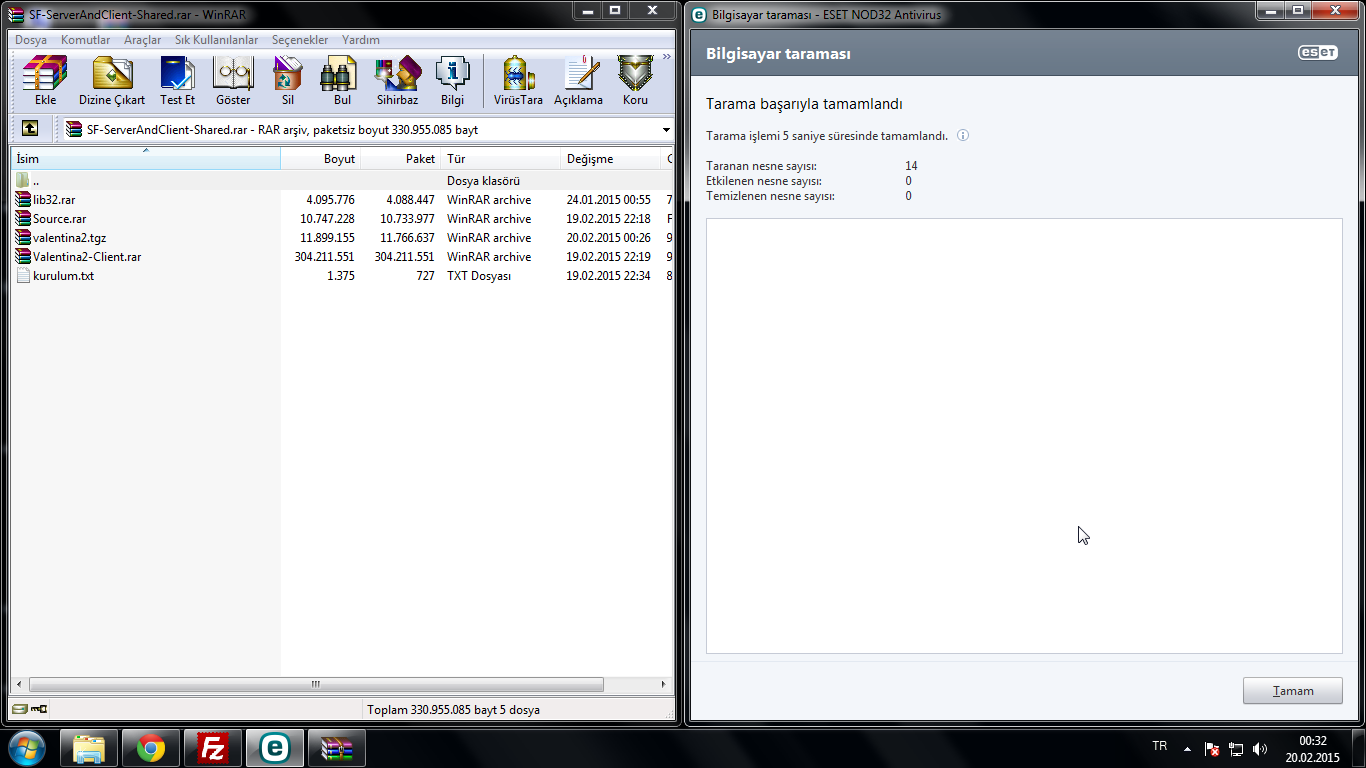Open the Seçenekler menu

pyautogui.click(x=300, y=40)
